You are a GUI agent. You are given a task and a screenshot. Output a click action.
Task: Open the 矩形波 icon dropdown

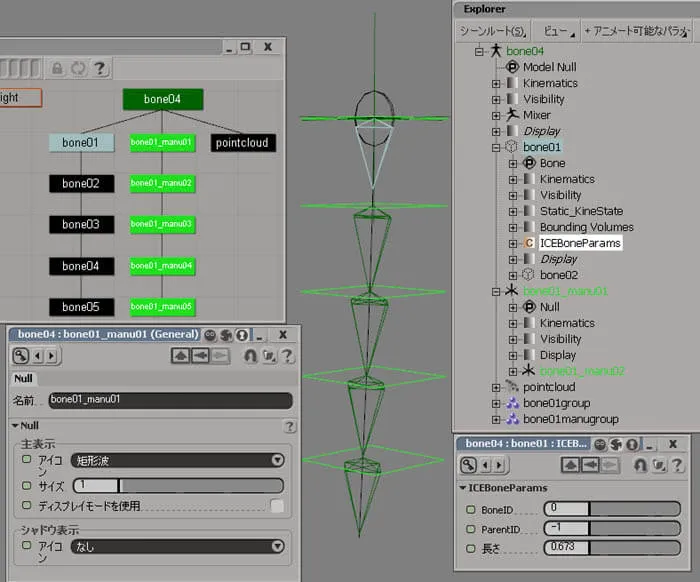(178, 460)
